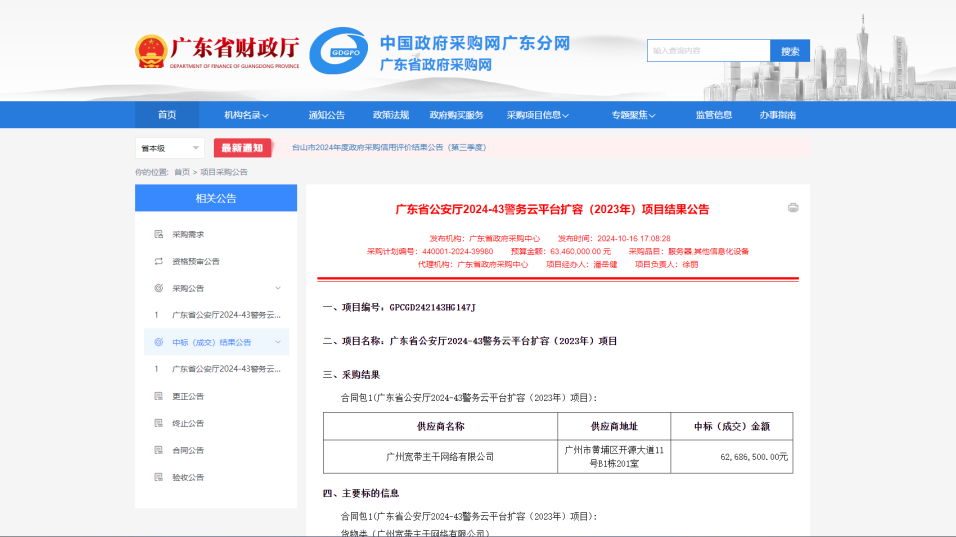
Task: Click the Guangdong Finance Department emblem logo
Action: pos(151,51)
